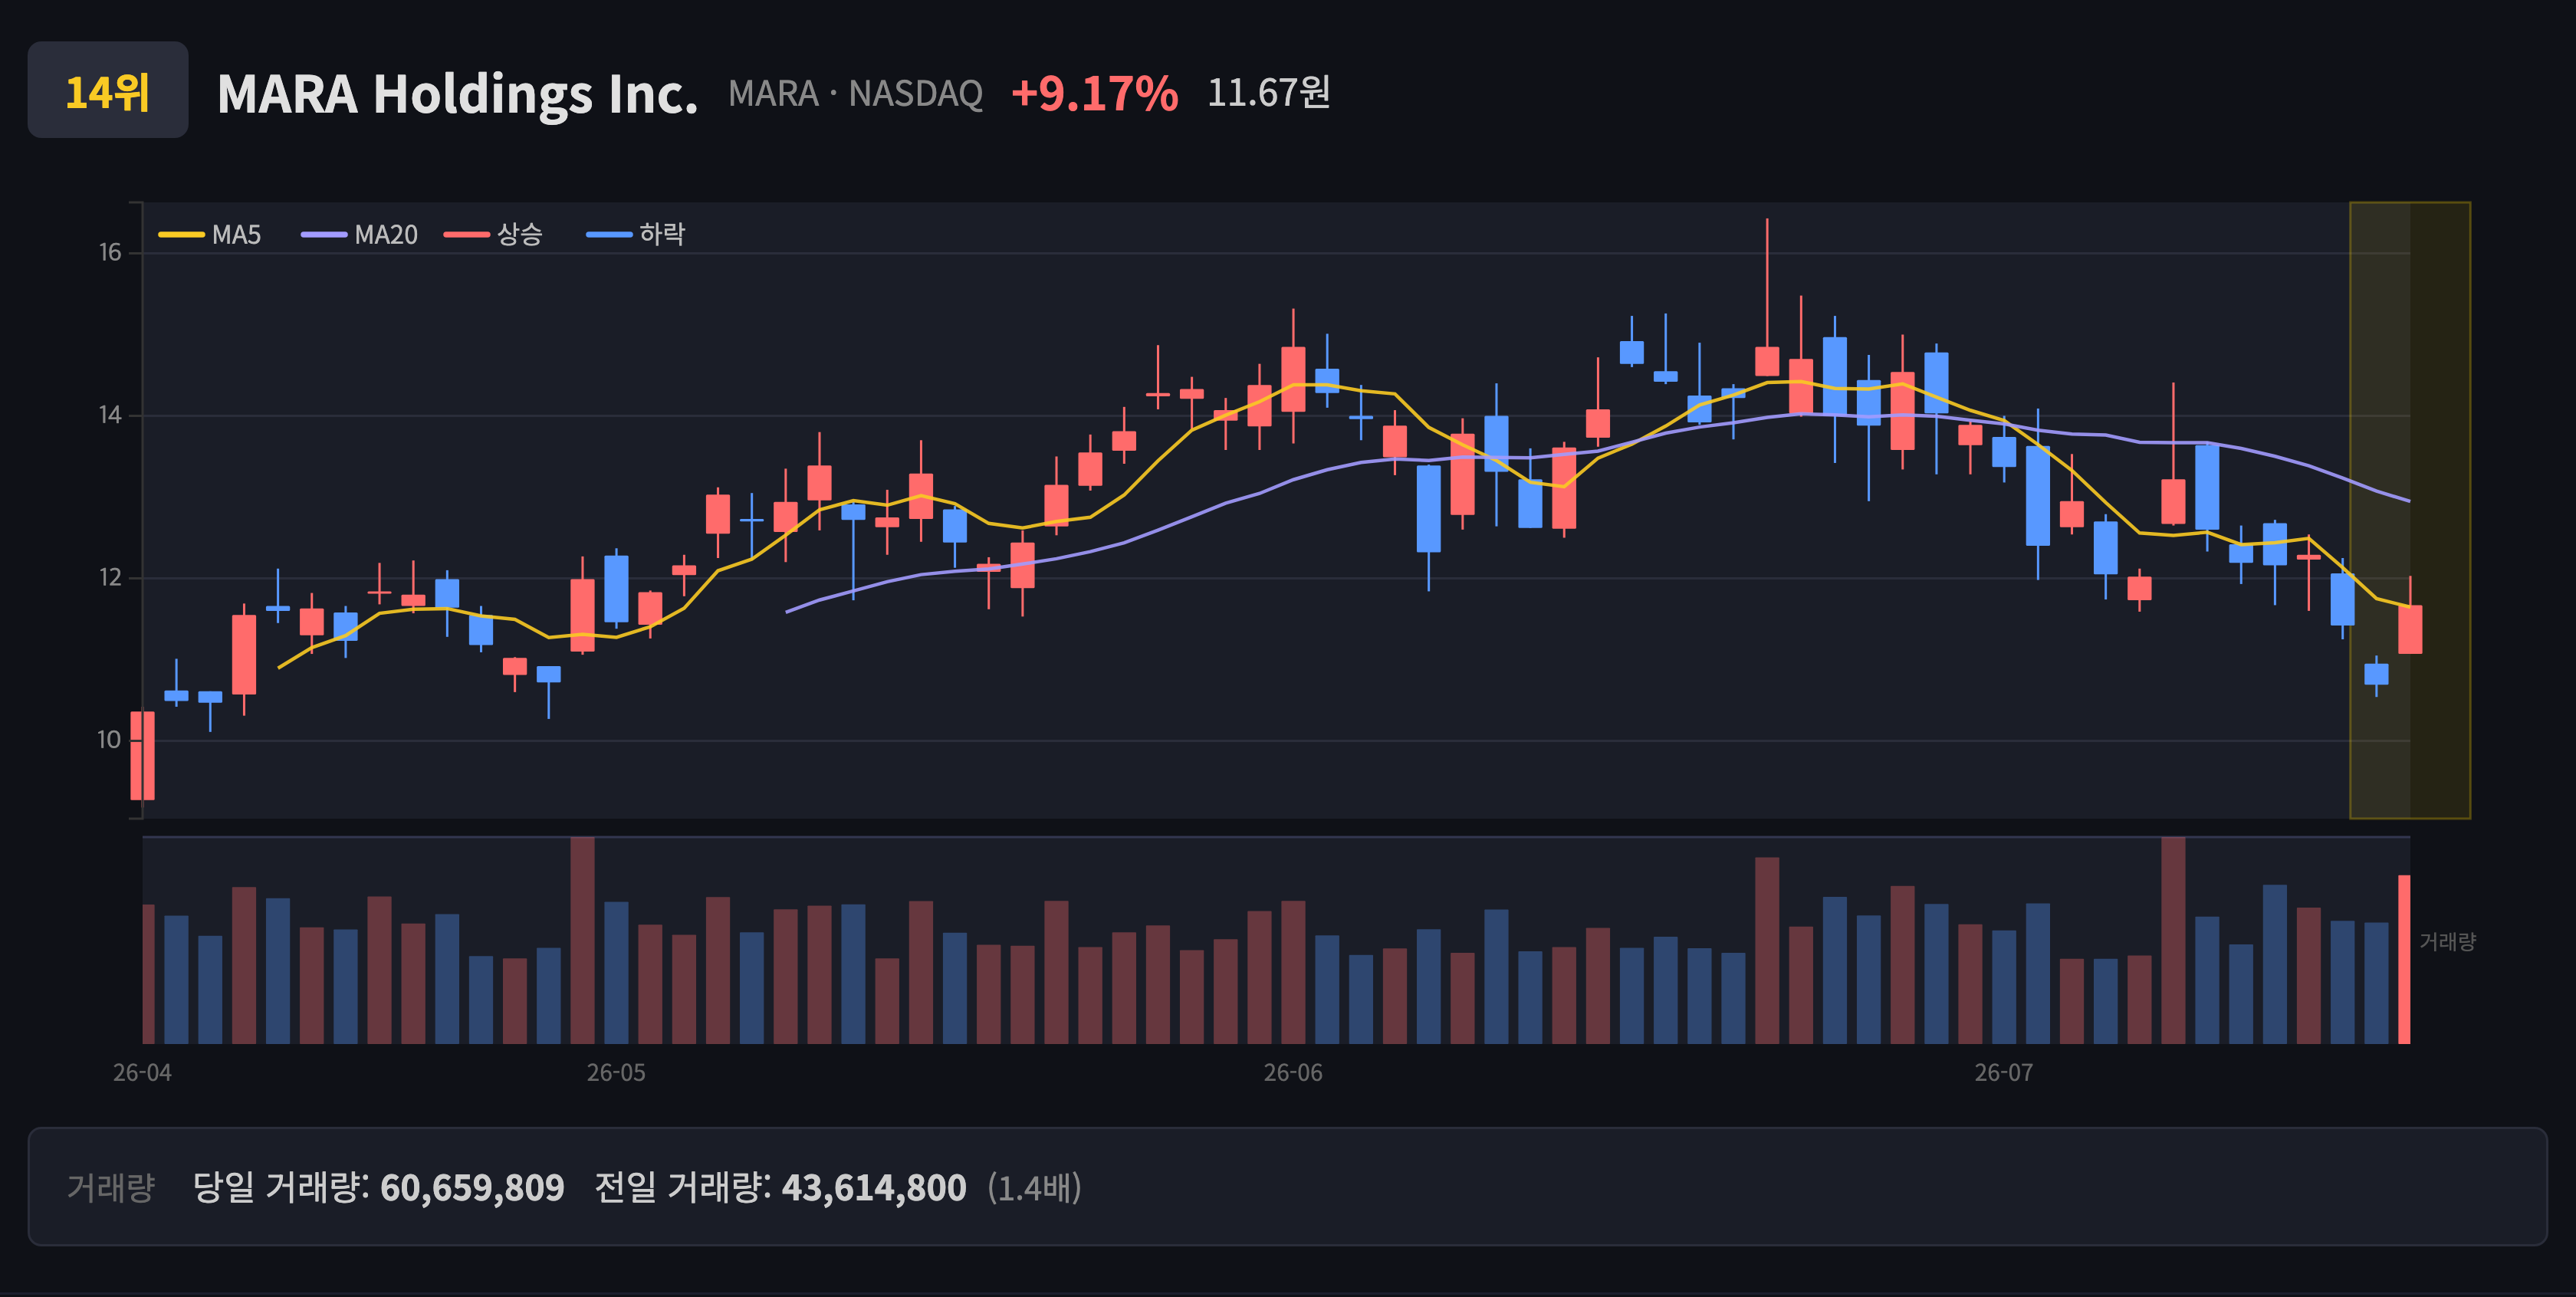
Task: Click the +9.17% change value
Action: coord(1094,93)
